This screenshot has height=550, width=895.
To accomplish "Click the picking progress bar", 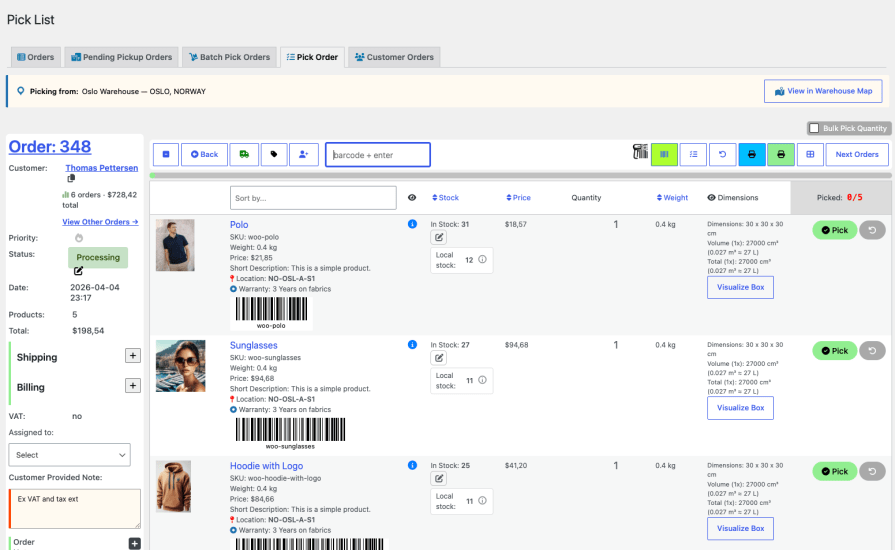I will click(x=521, y=176).
